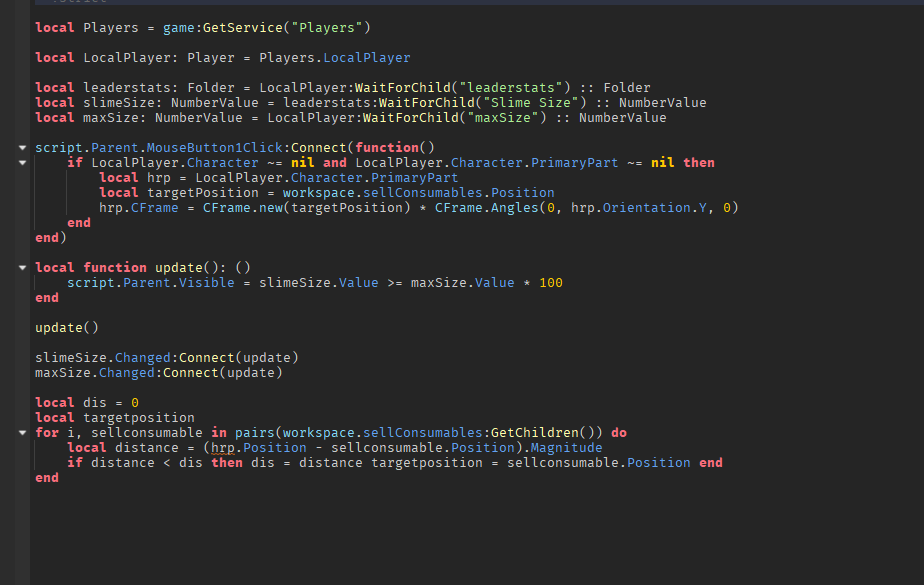The height and width of the screenshot is (585, 924).
Task: Click Changed on the maxSize.Changed line
Action: point(127,373)
